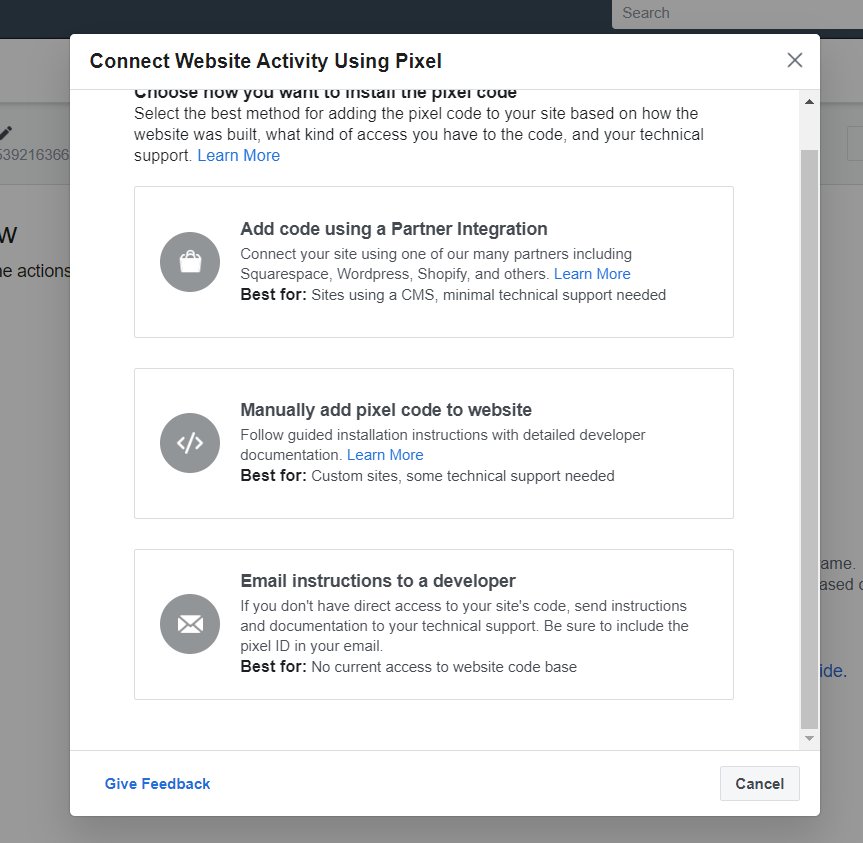Open Learn More link after 'technical support.'
Screen dimensions: 863x843
tap(239, 155)
